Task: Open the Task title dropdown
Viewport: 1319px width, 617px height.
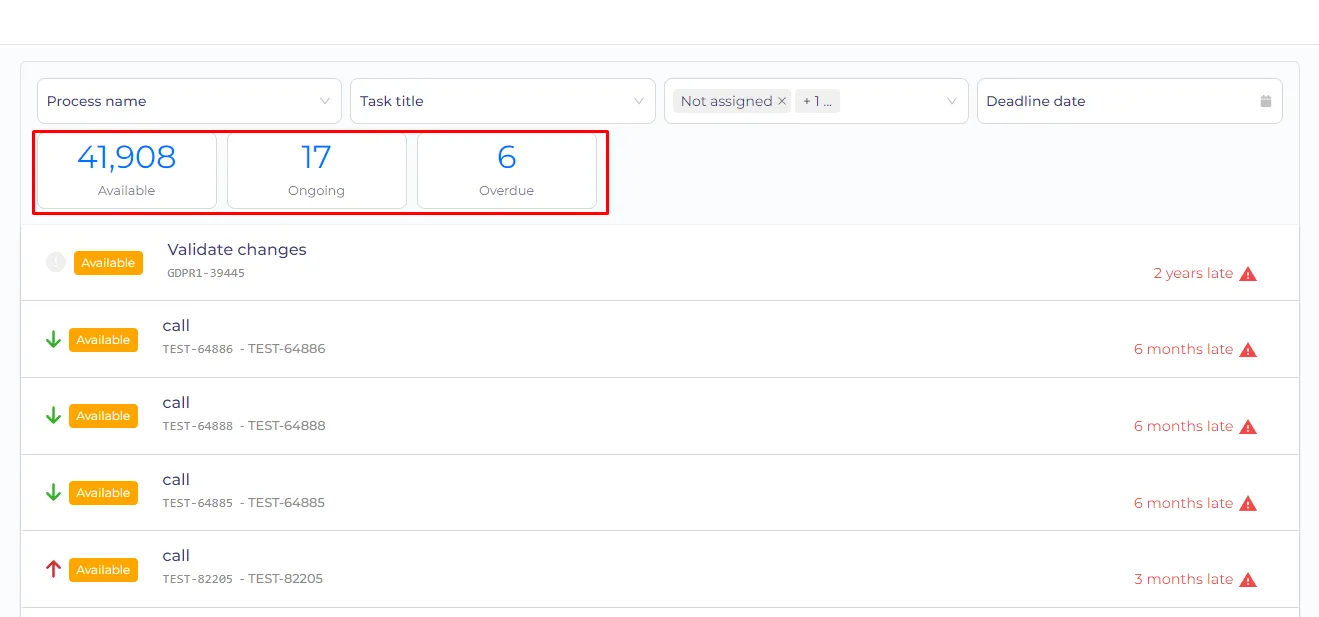Action: tap(503, 101)
